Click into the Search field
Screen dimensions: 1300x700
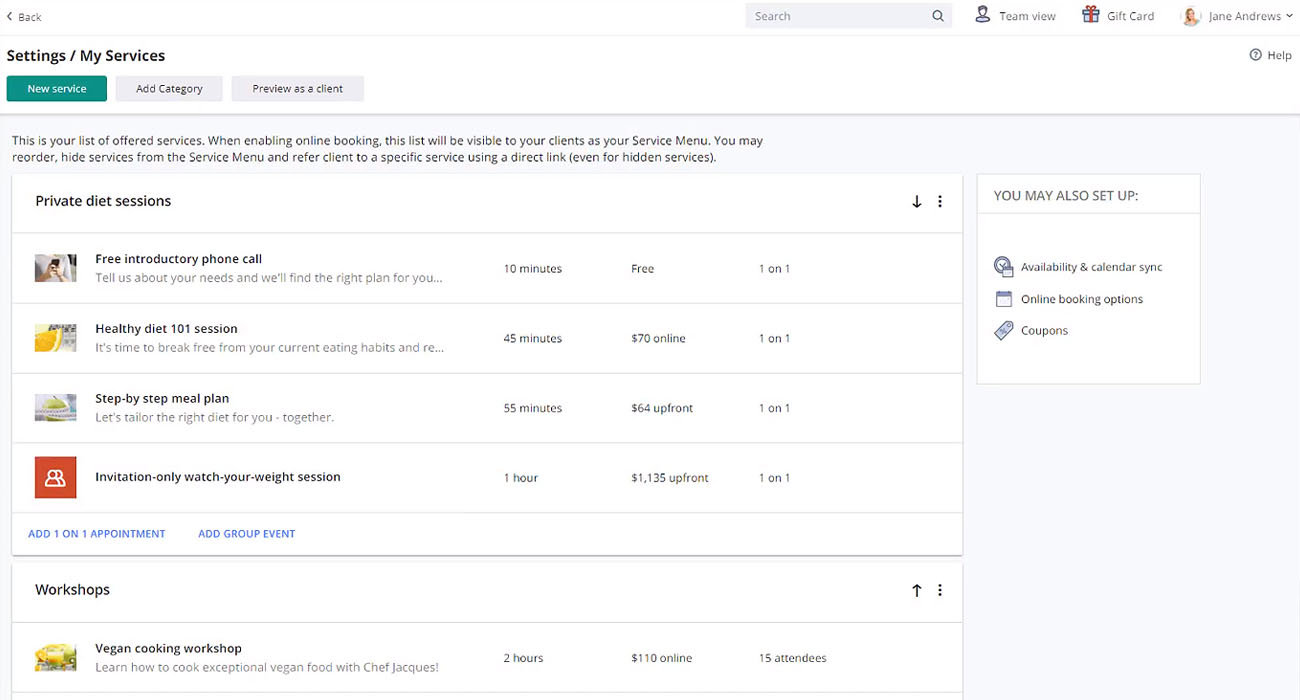click(835, 16)
